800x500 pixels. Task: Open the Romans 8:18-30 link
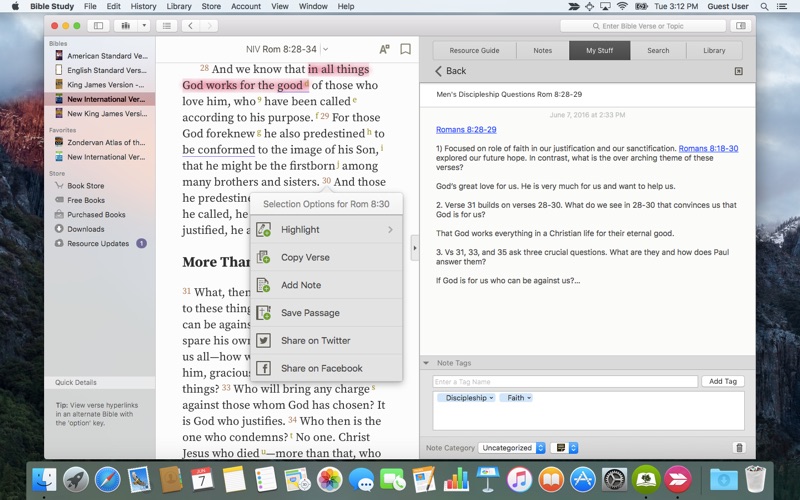[708, 148]
